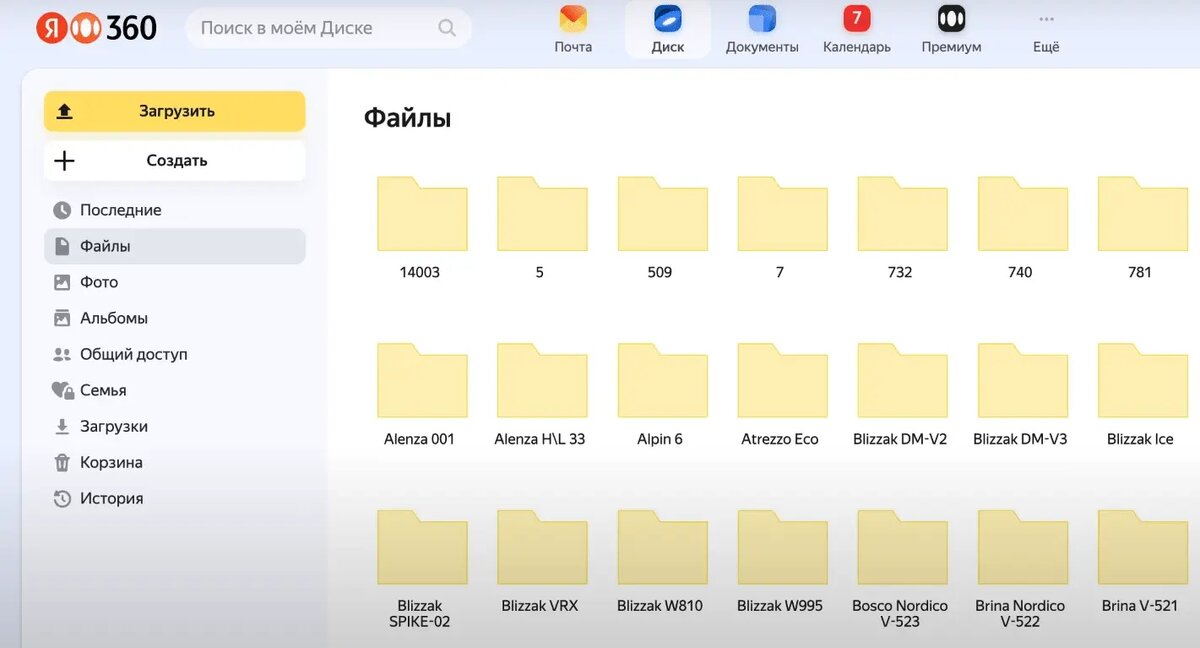Select the Blizzak VRX folder icon
Screen dimensions: 1200x648
541,547
